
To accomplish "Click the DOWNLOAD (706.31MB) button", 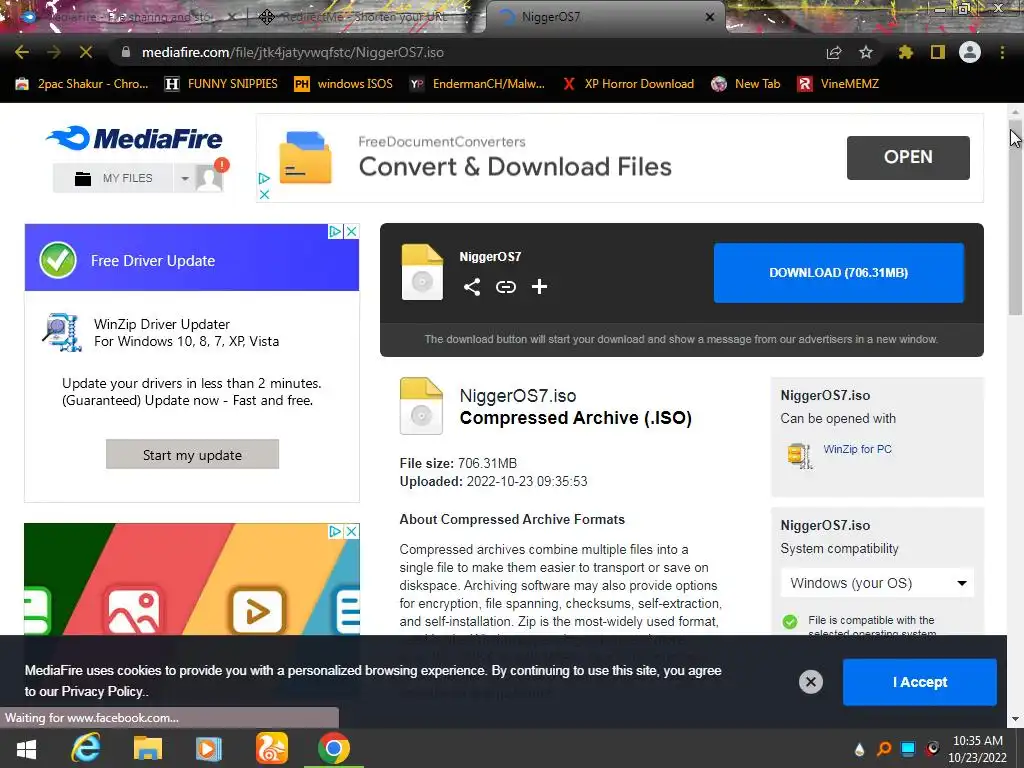I will (x=839, y=273).
